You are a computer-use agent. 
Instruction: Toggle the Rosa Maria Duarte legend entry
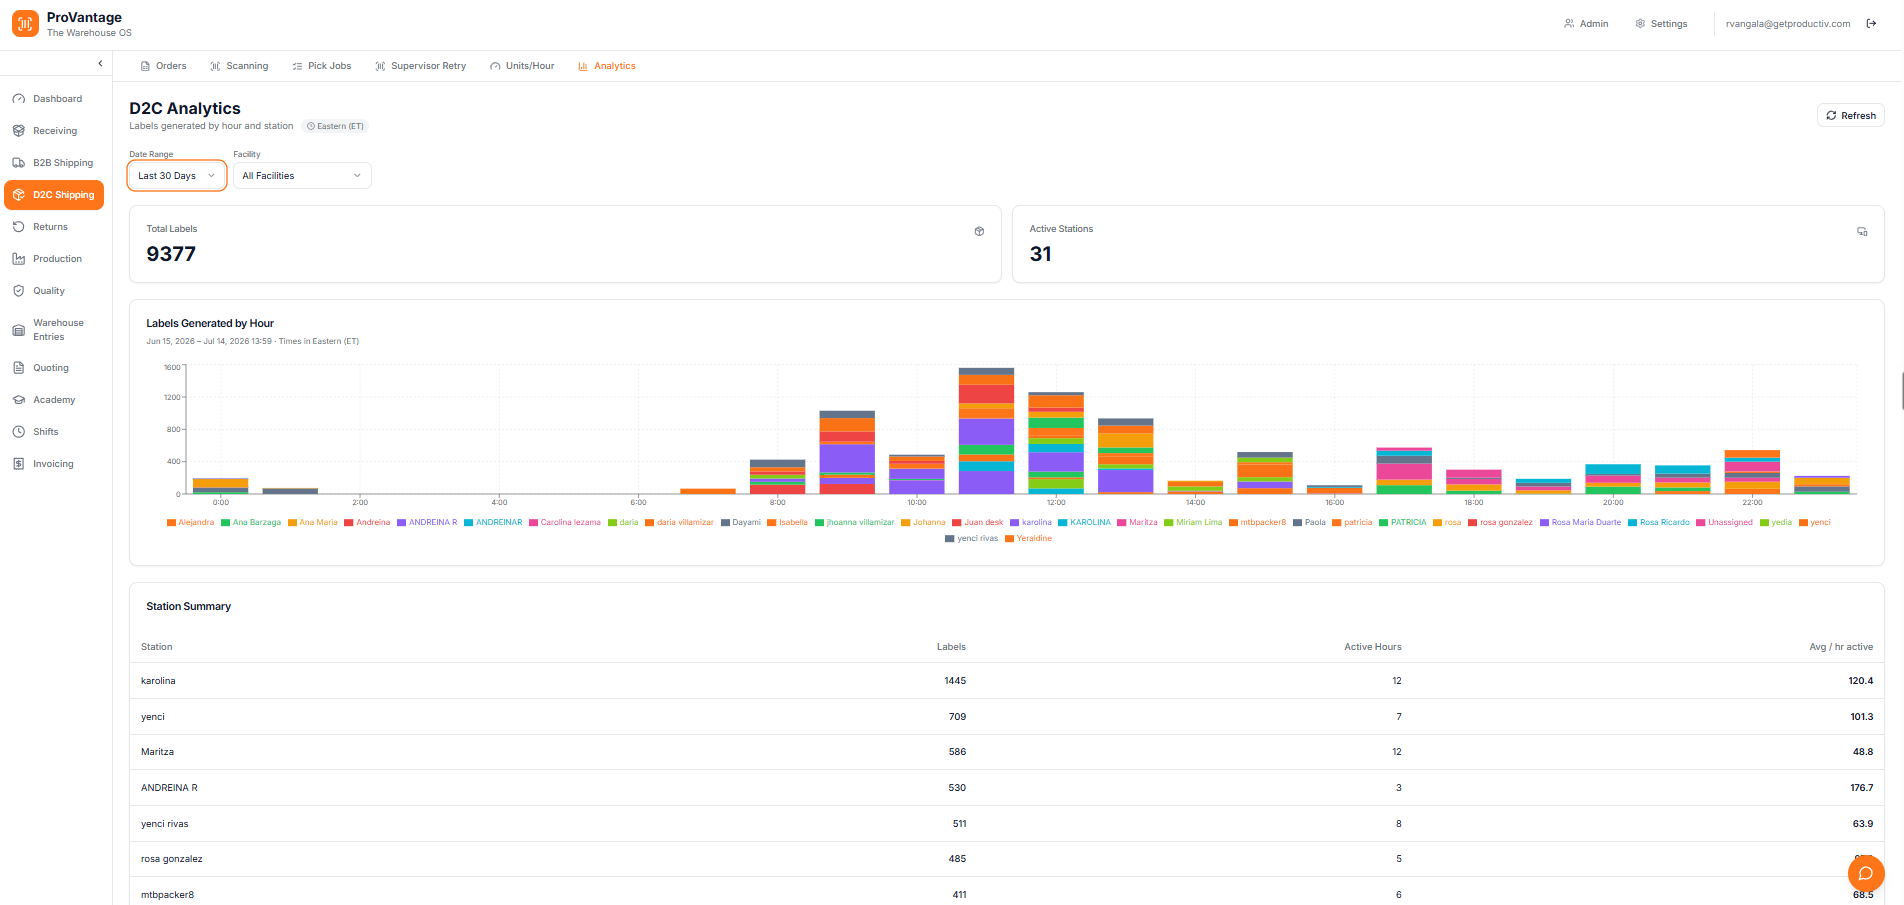1581,522
